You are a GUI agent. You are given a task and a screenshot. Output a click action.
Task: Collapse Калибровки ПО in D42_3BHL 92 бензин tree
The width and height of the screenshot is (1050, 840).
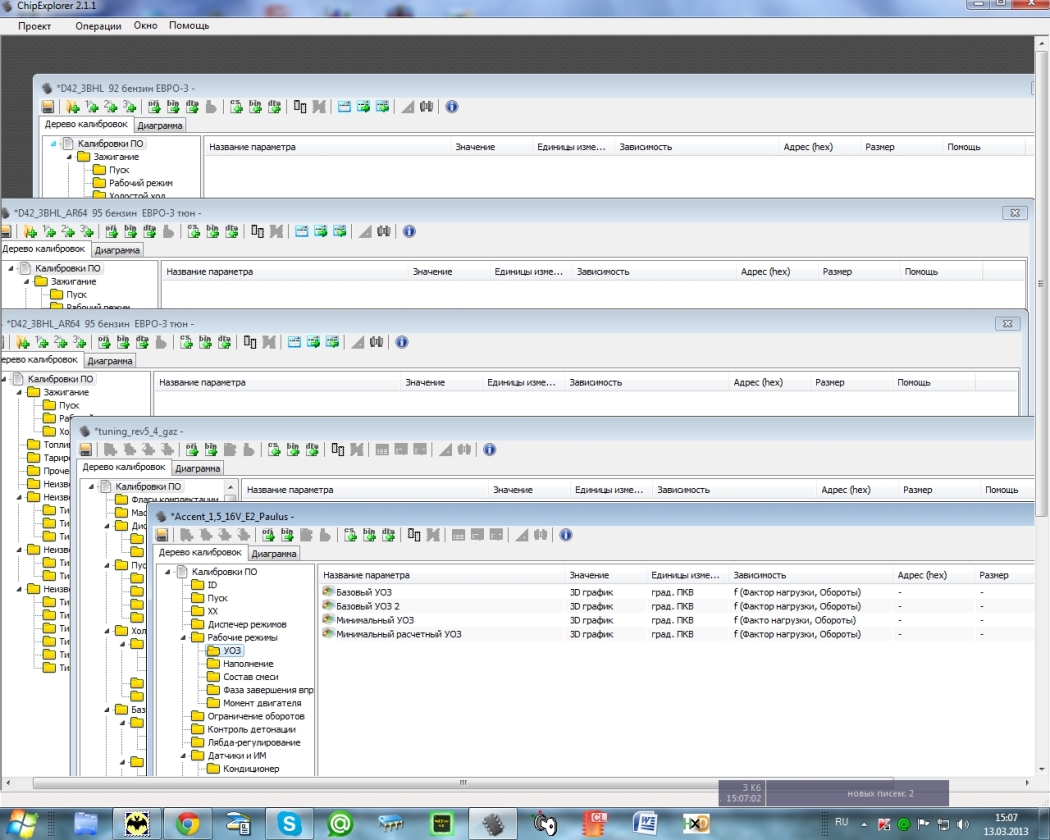tap(53, 143)
